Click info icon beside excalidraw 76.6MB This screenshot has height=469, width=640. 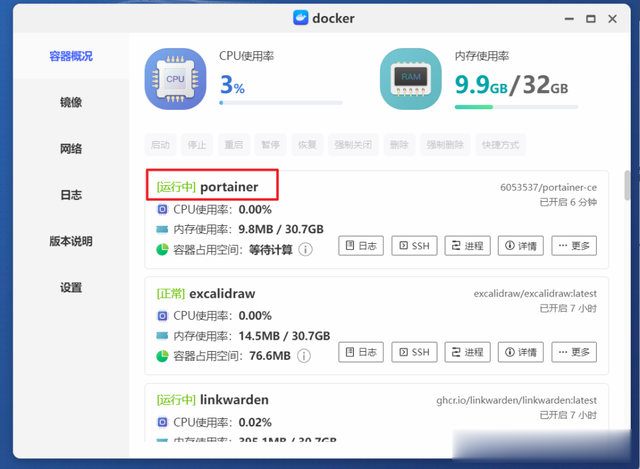(x=303, y=356)
